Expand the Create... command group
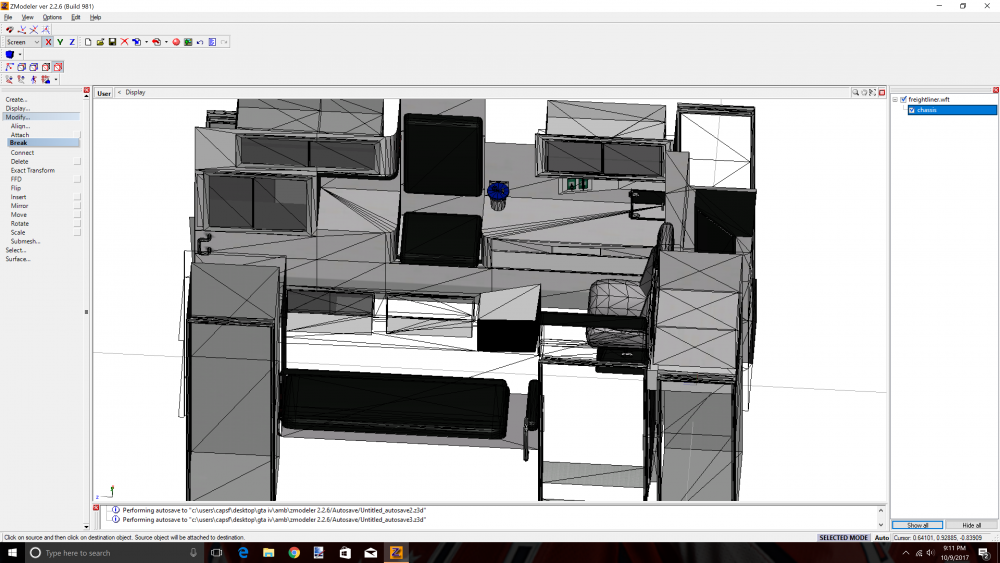Viewport: 1000px width, 563px height. pyautogui.click(x=17, y=99)
